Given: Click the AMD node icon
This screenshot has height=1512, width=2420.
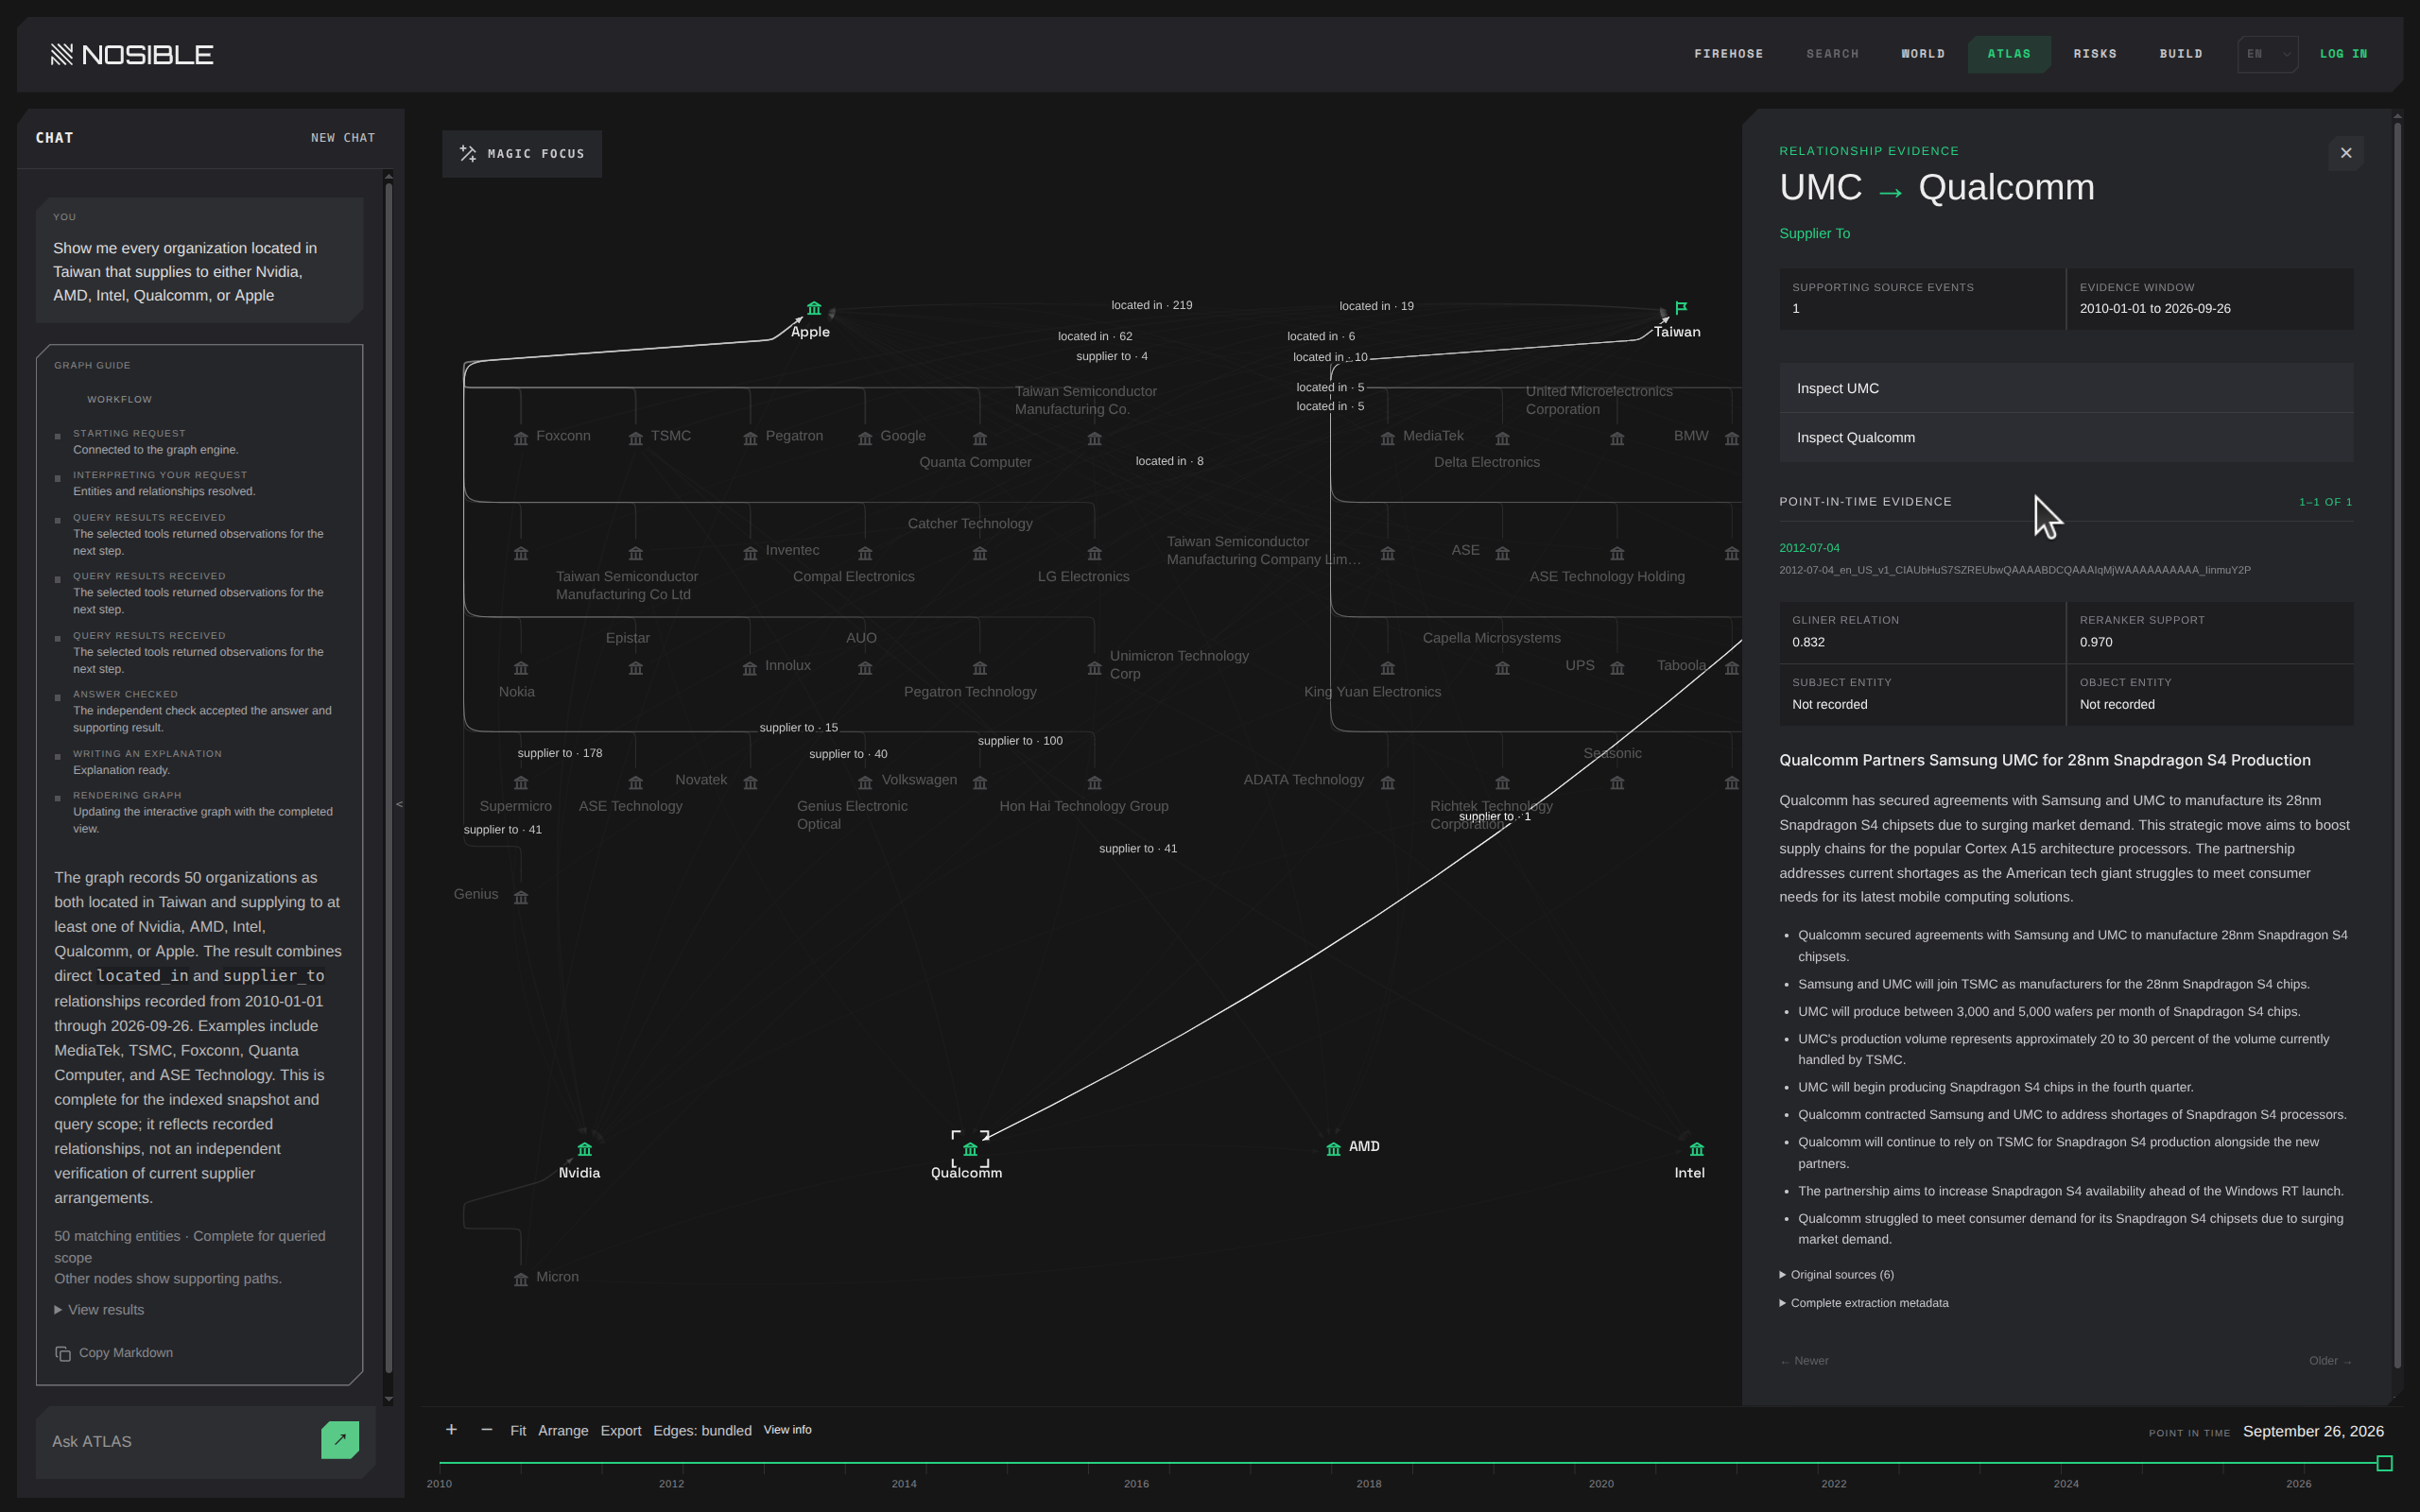Looking at the screenshot, I should (x=1333, y=1150).
